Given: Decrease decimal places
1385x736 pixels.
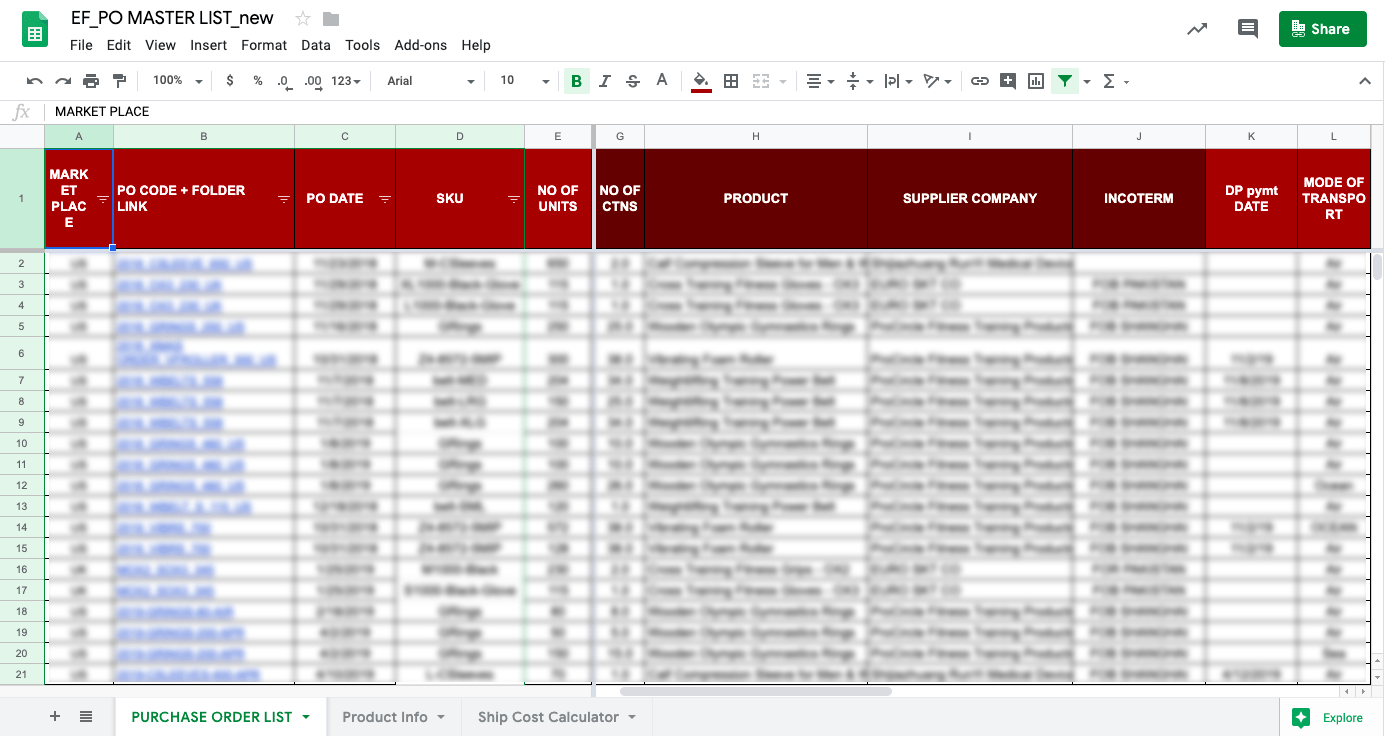Looking at the screenshot, I should click(284, 81).
